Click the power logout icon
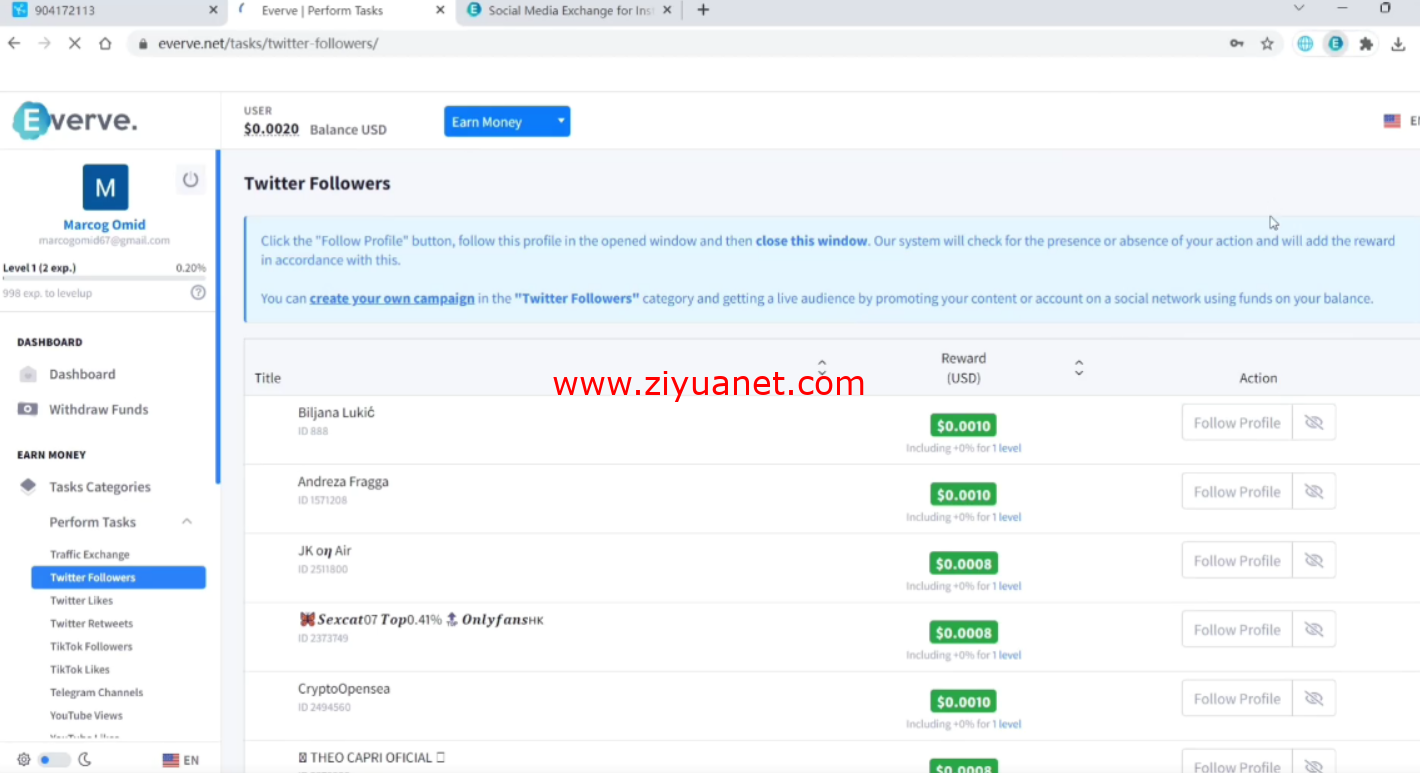This screenshot has height=773, width=1420. click(190, 180)
